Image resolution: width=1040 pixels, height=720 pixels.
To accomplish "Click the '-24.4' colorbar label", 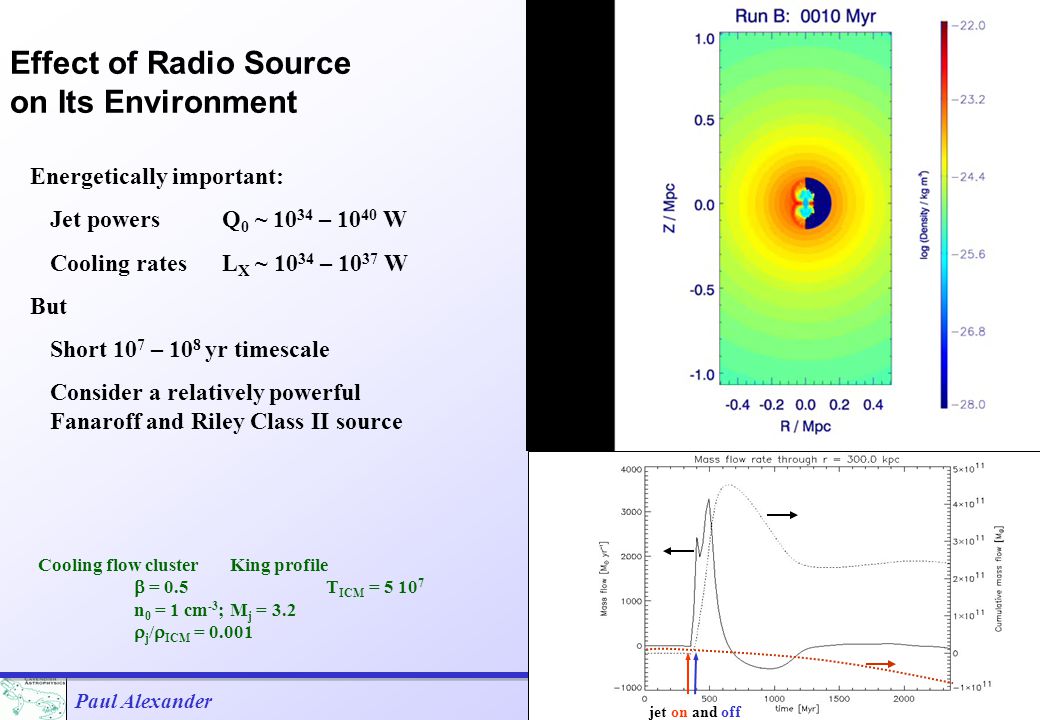I will 968,176.
